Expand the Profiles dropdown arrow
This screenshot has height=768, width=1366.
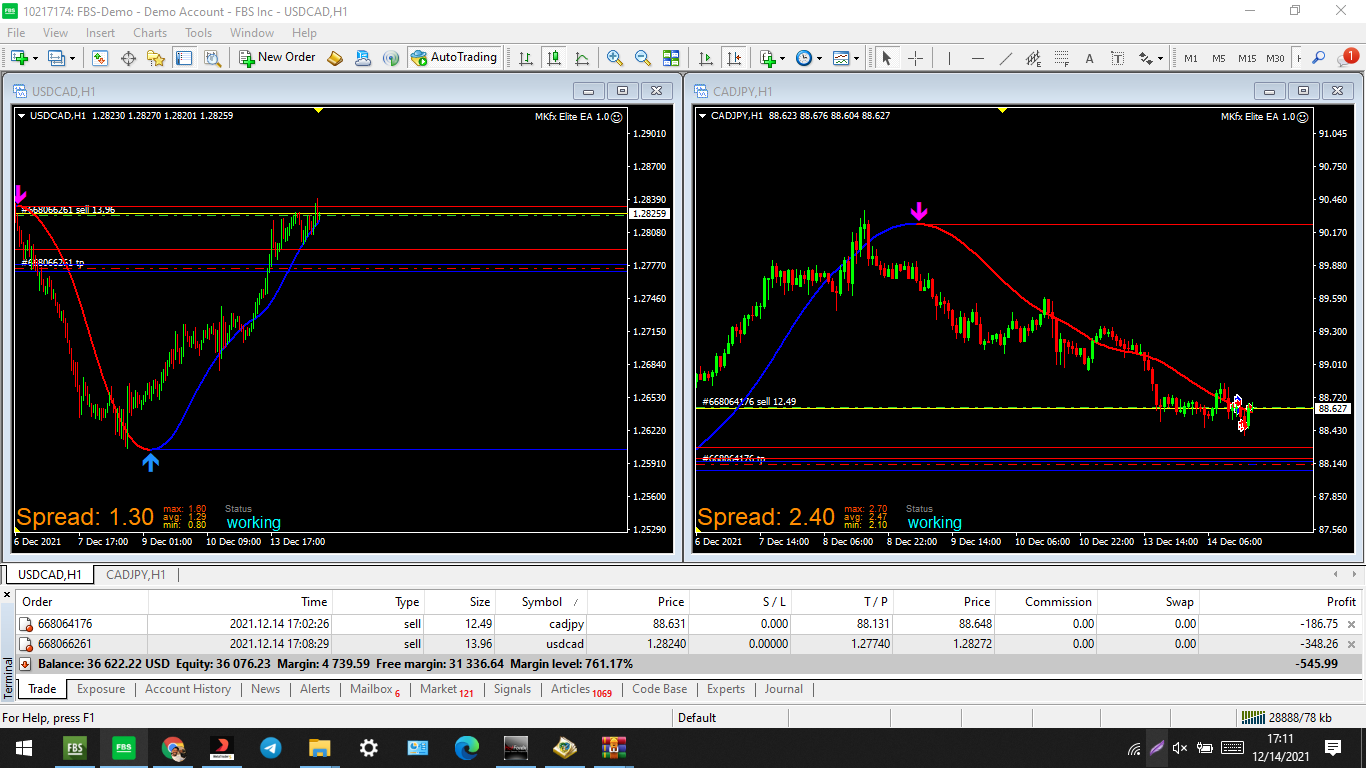[x=73, y=58]
